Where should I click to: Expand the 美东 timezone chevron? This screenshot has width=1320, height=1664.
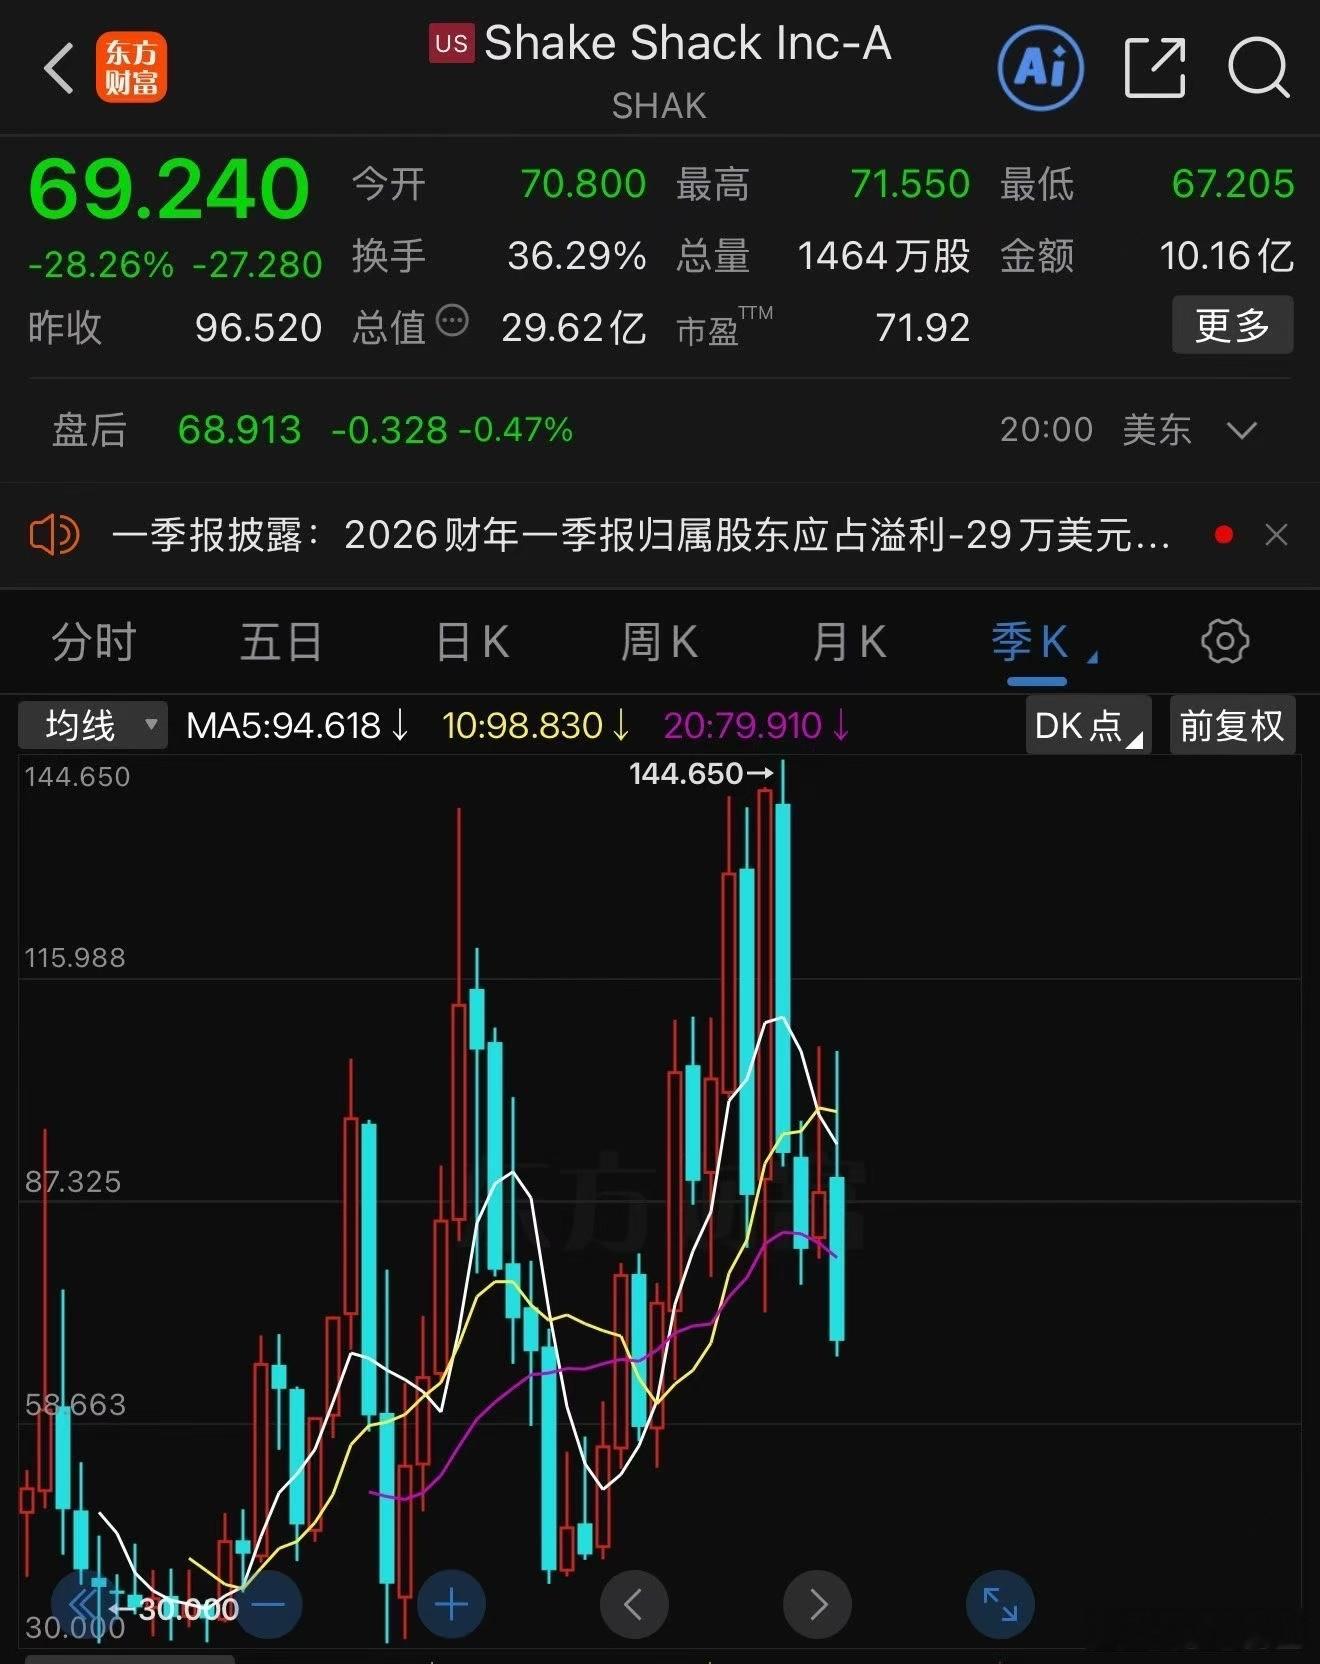(1242, 430)
